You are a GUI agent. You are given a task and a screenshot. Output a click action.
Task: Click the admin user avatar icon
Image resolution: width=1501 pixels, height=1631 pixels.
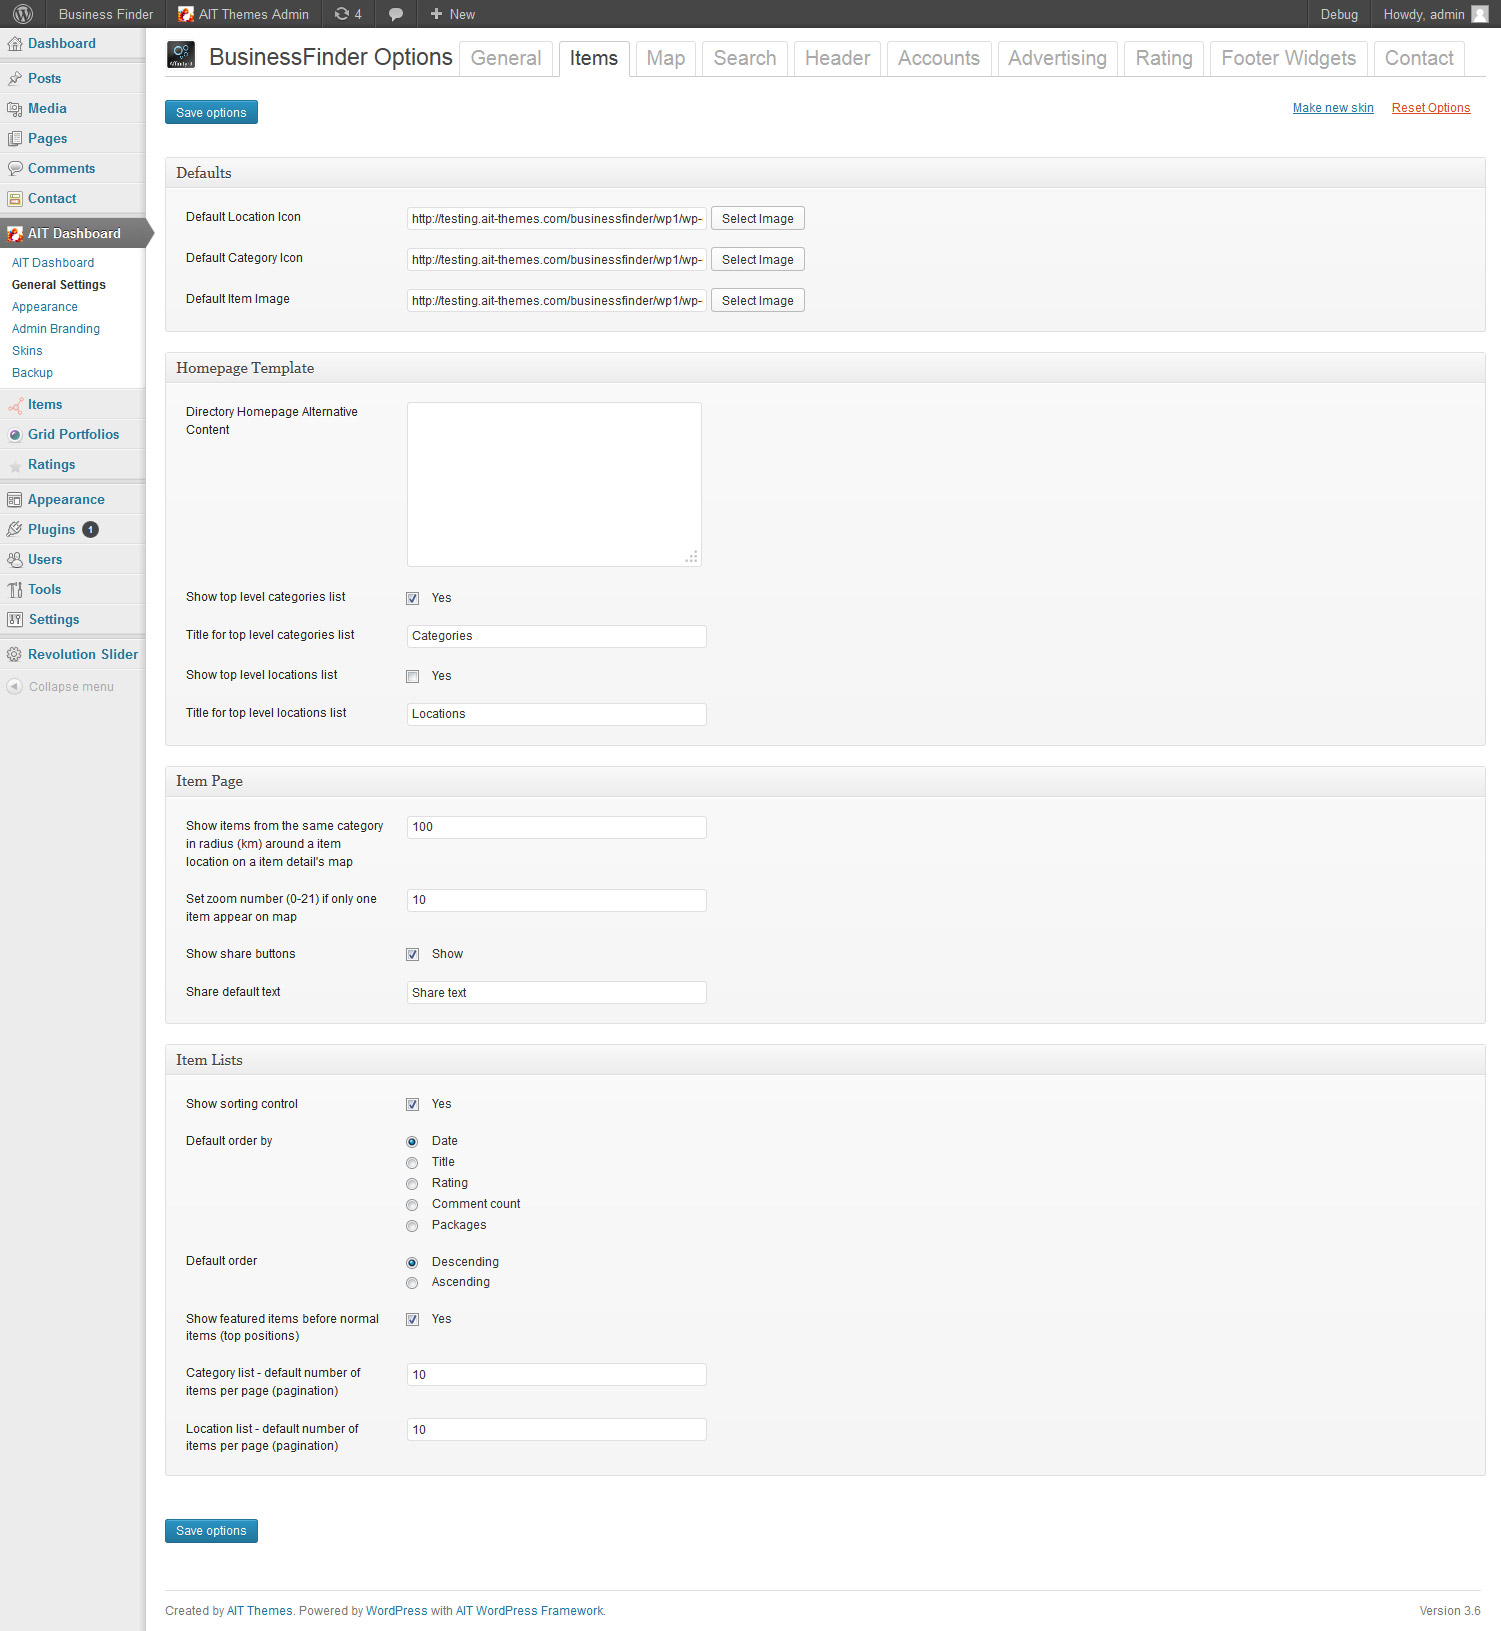[x=1480, y=14]
